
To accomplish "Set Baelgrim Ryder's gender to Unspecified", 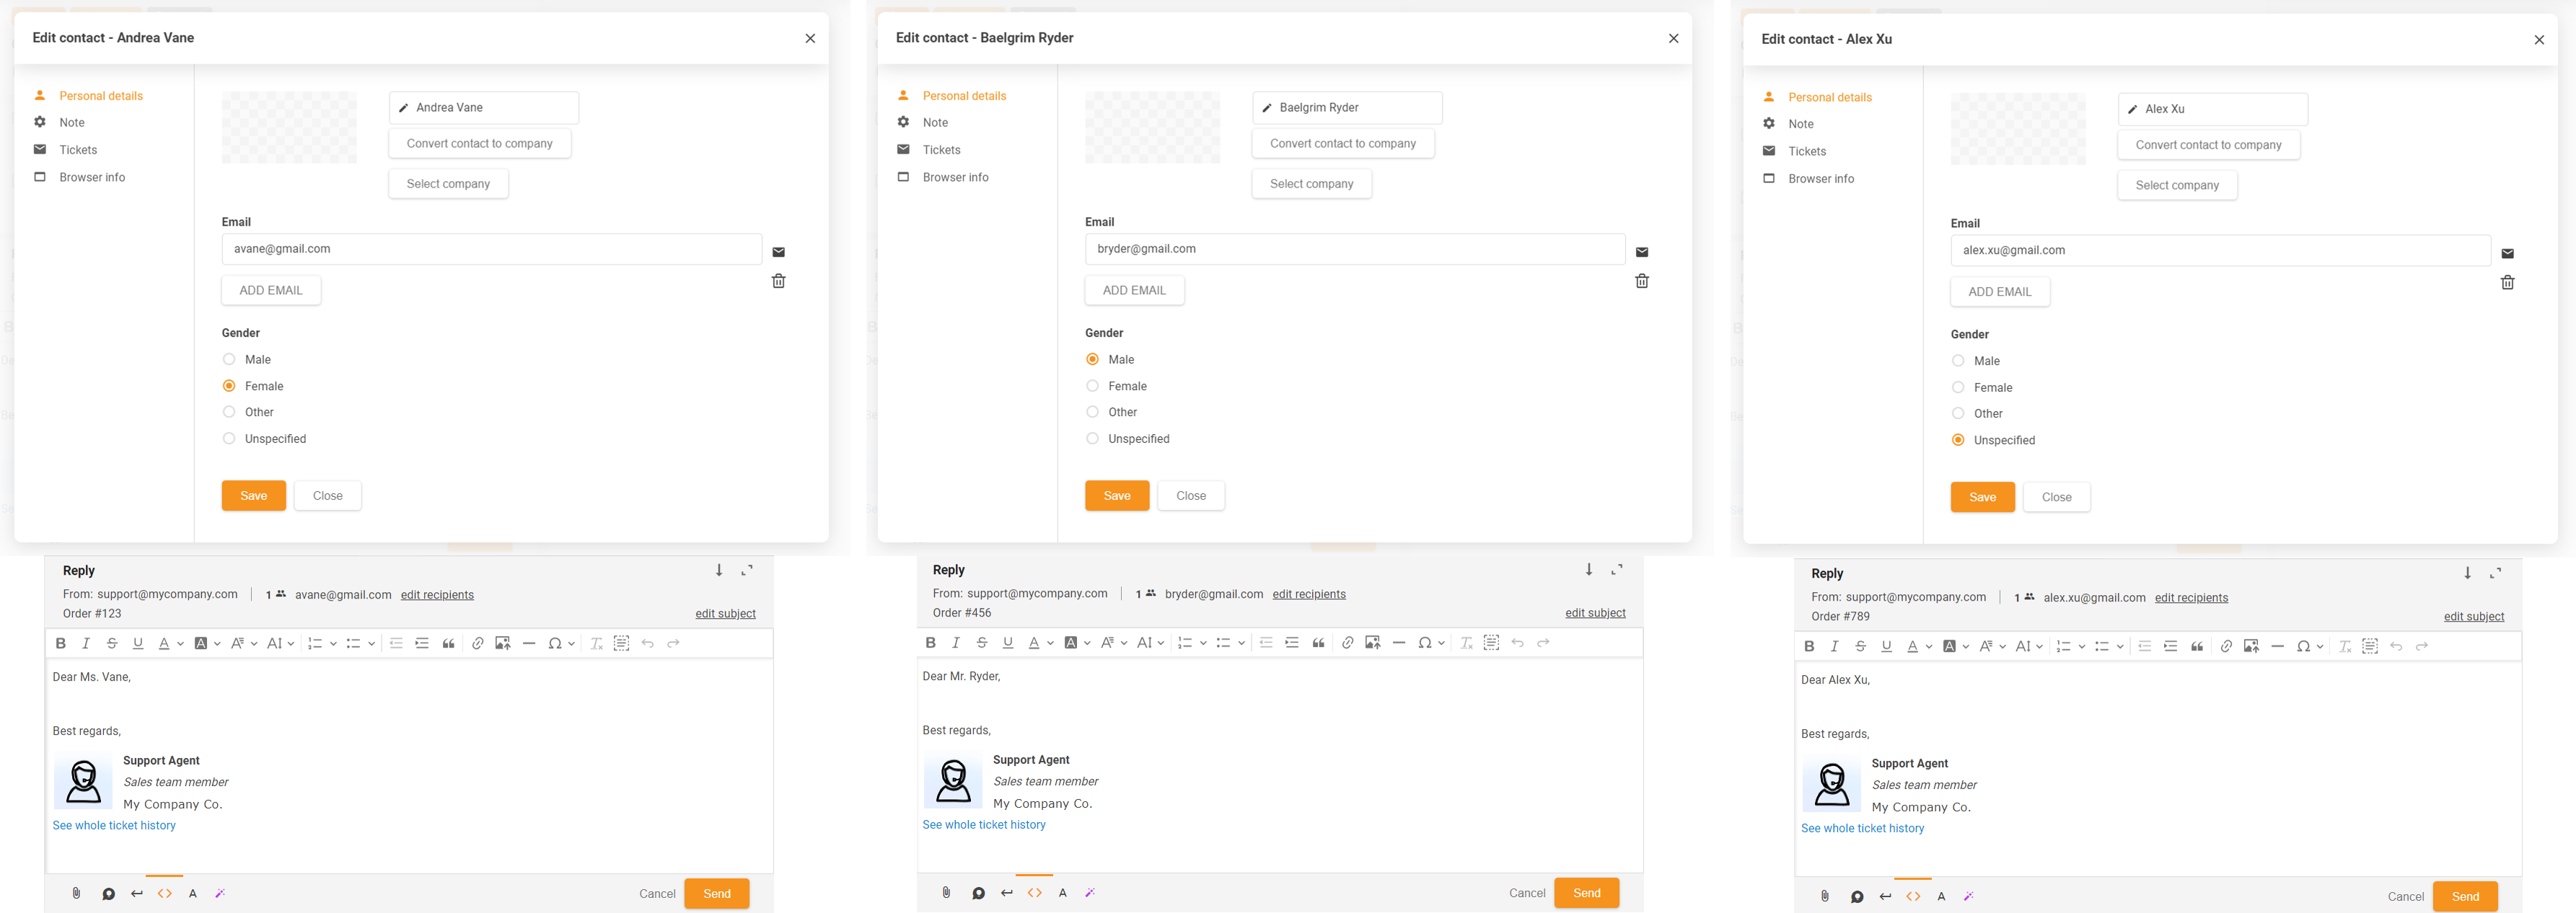I will (1092, 438).
